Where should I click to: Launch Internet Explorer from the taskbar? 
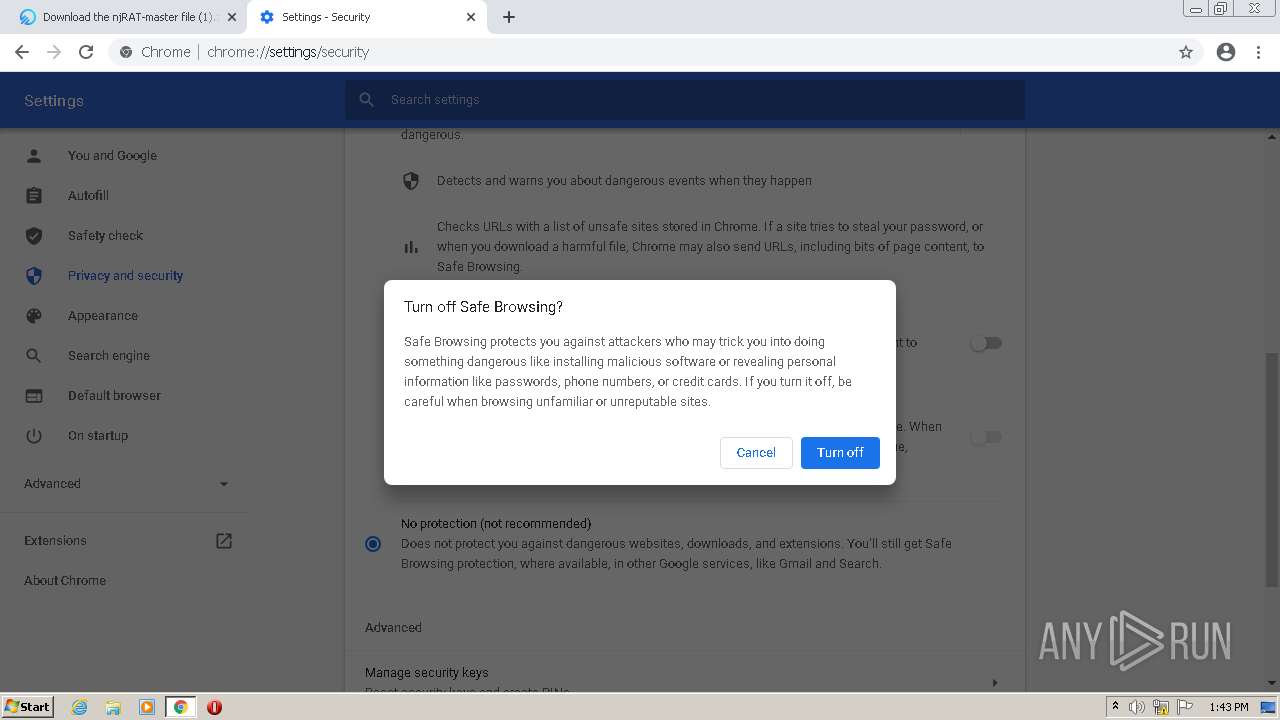pyautogui.click(x=80, y=707)
